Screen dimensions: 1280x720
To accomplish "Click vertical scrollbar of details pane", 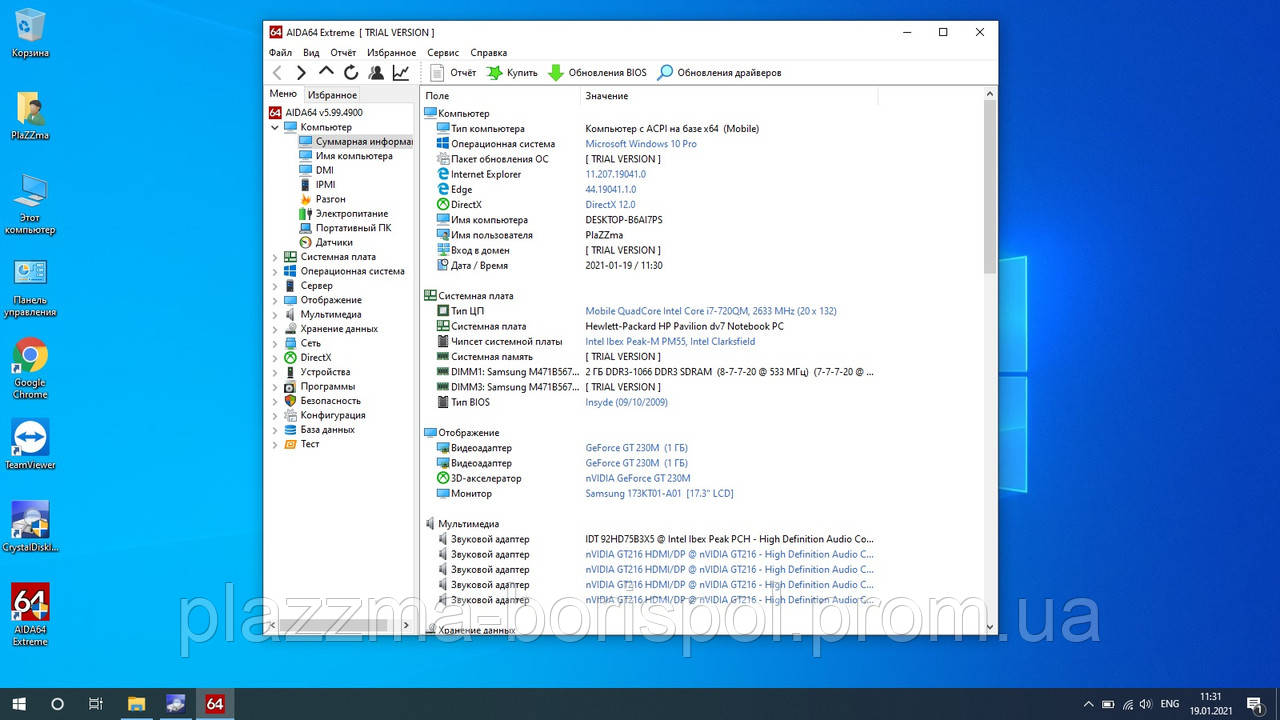I will 990,187.
